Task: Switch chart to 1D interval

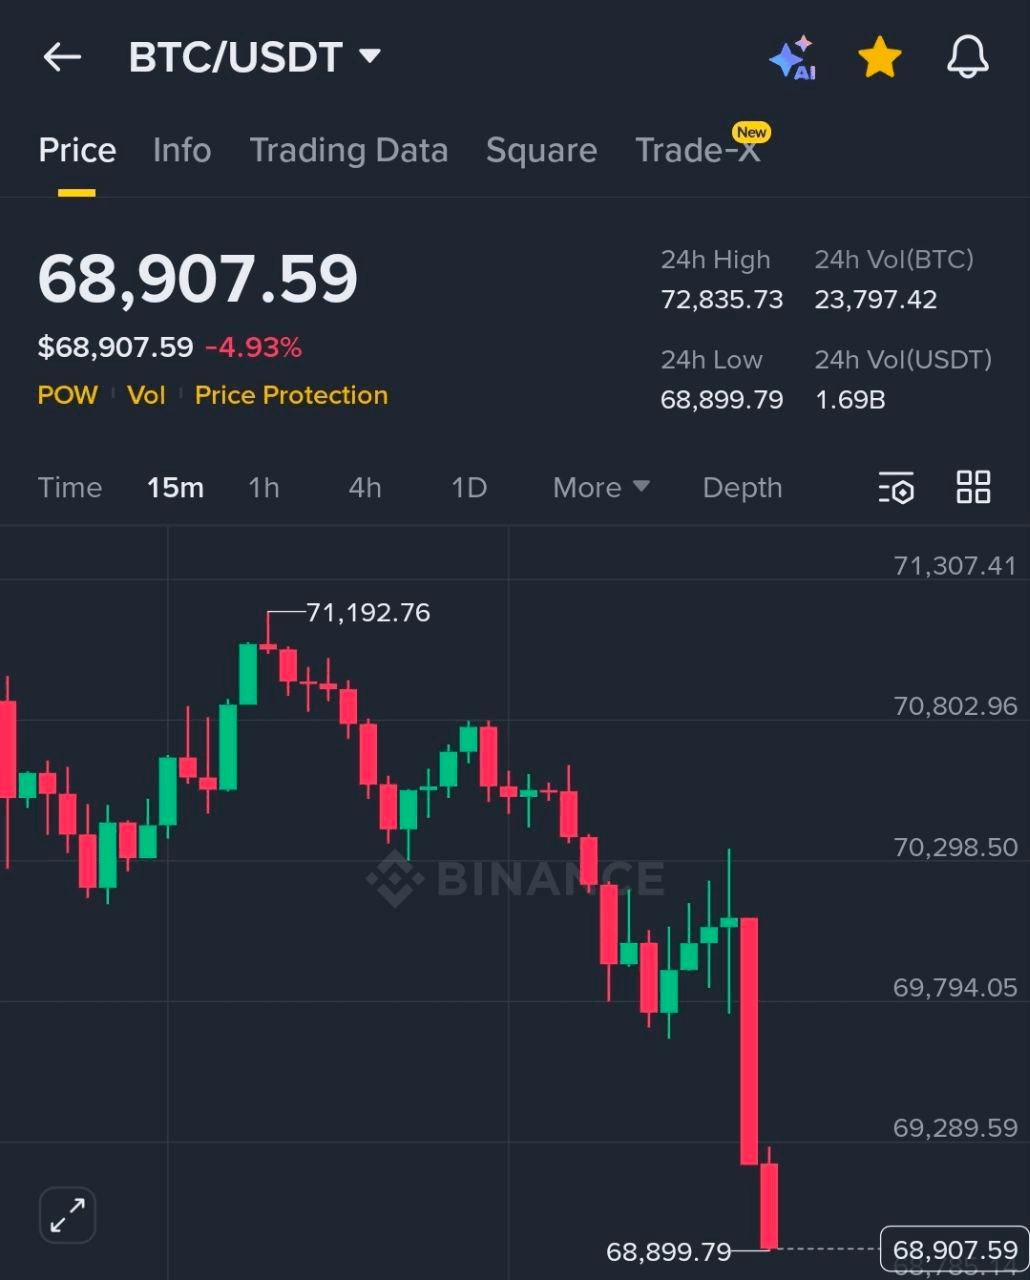Action: tap(469, 488)
